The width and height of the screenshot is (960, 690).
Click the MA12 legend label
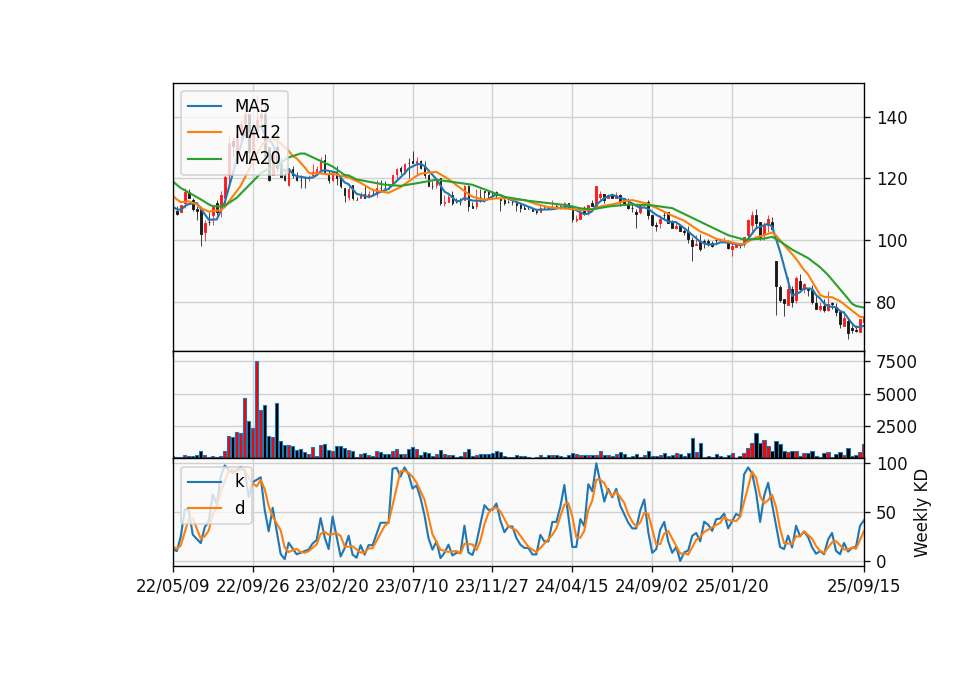257,132
